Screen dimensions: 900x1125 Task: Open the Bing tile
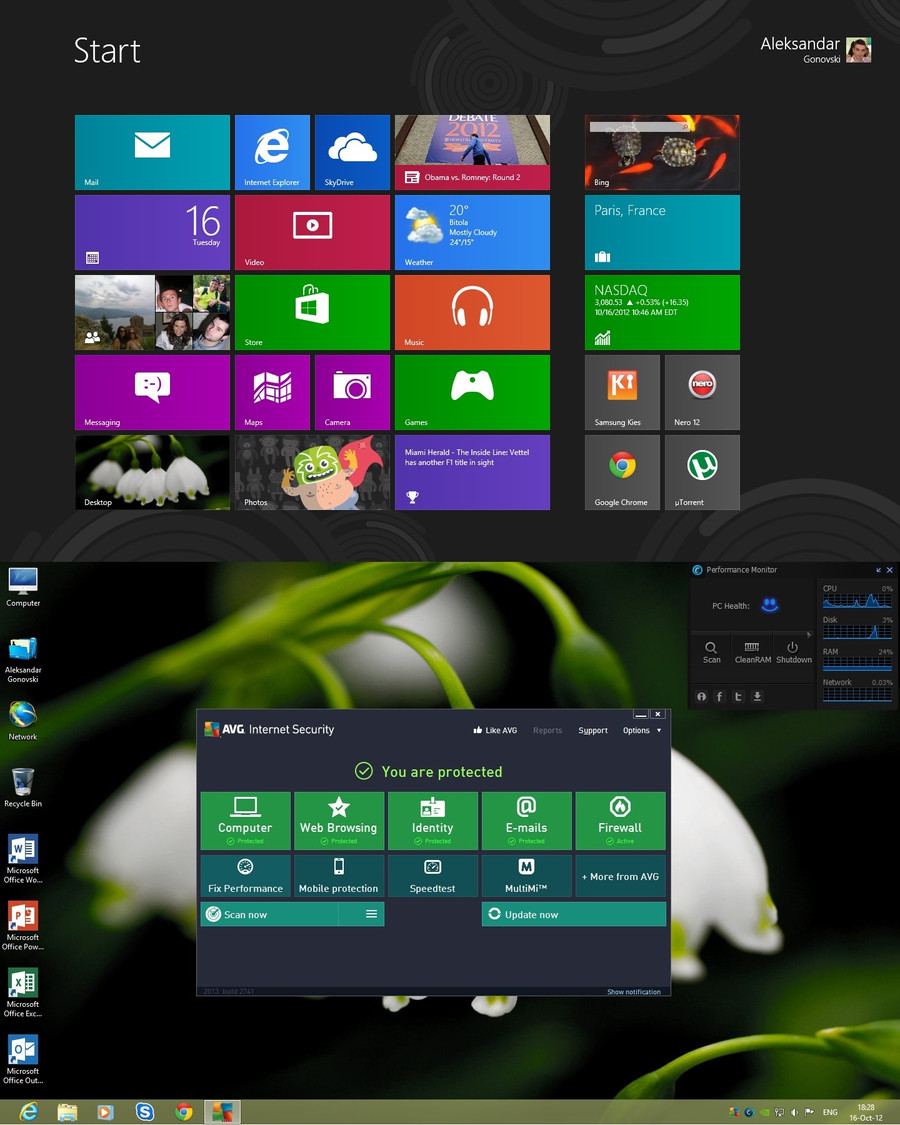(x=662, y=152)
